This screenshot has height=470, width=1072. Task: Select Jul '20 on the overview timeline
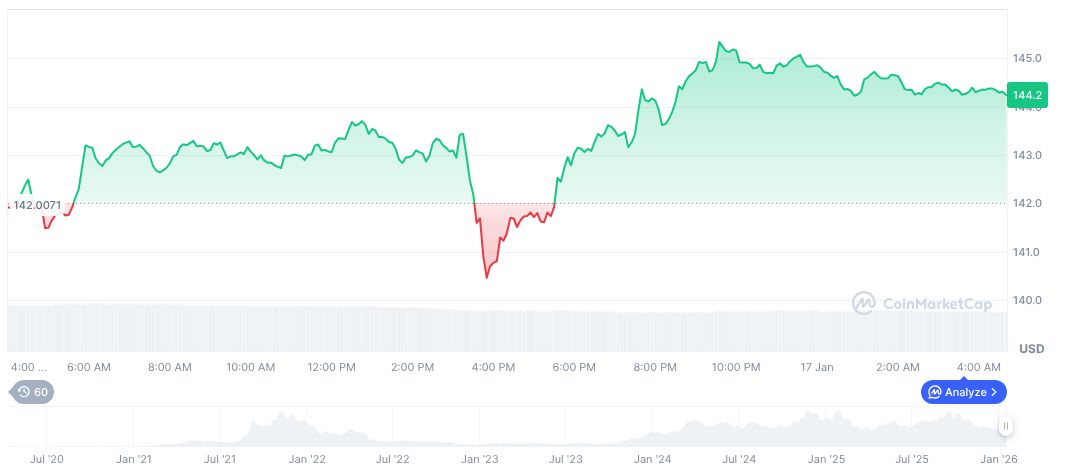[47, 459]
